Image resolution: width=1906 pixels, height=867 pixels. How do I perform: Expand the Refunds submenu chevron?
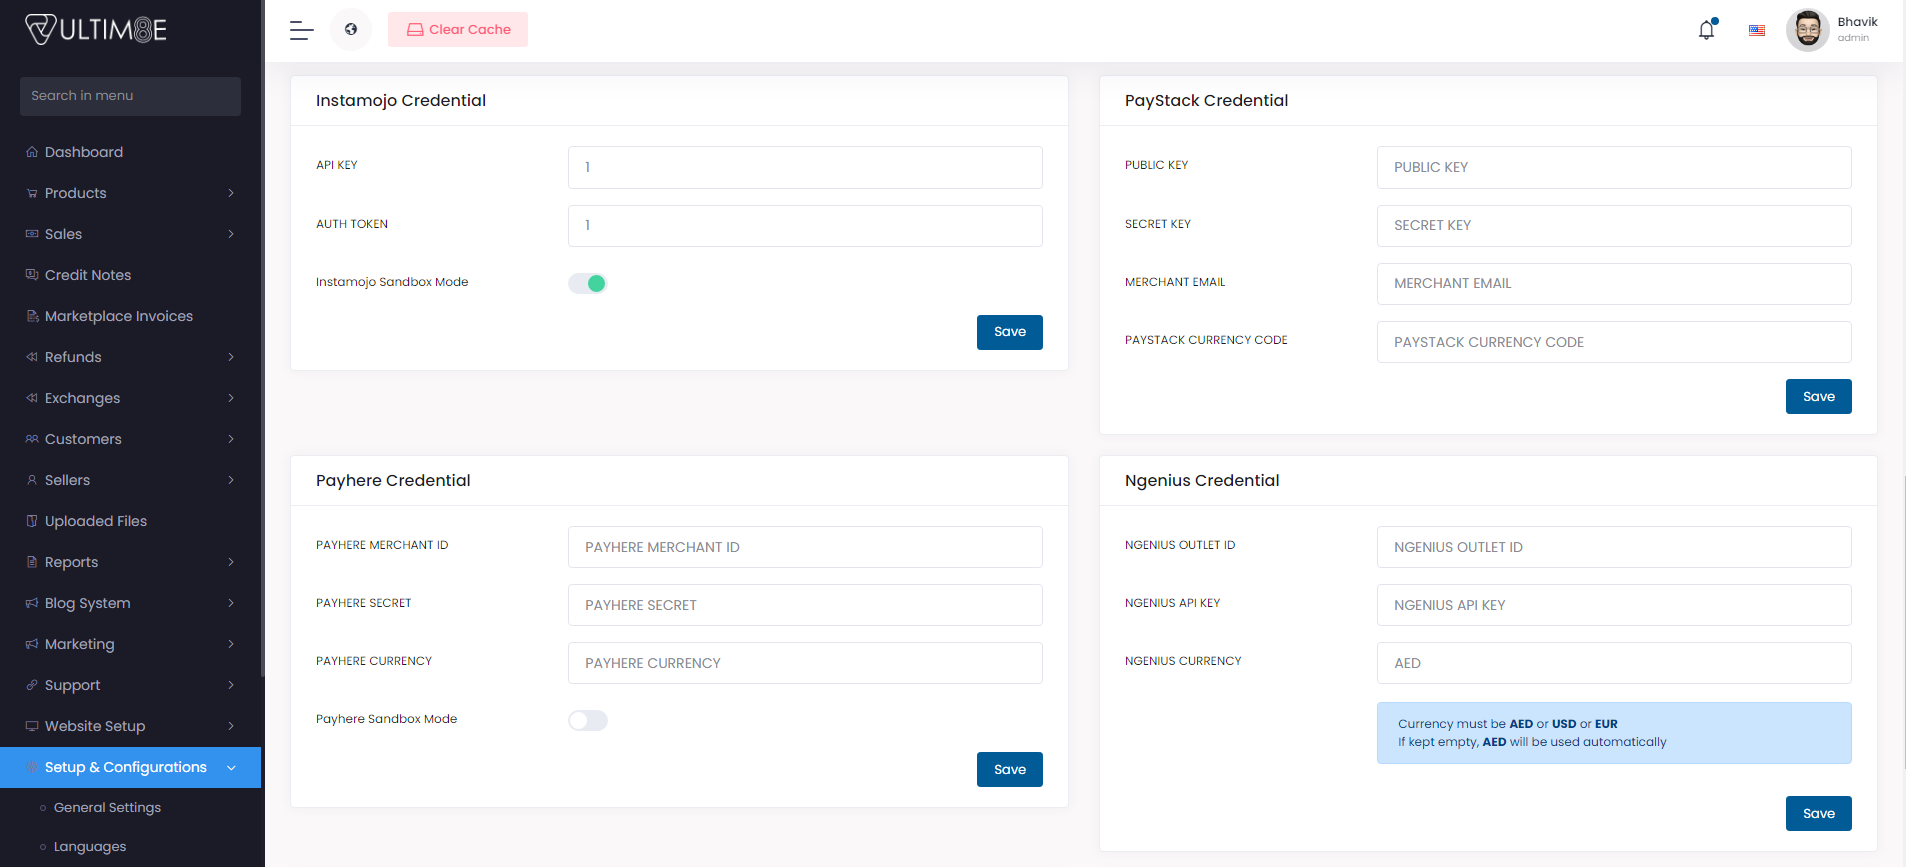pos(231,357)
